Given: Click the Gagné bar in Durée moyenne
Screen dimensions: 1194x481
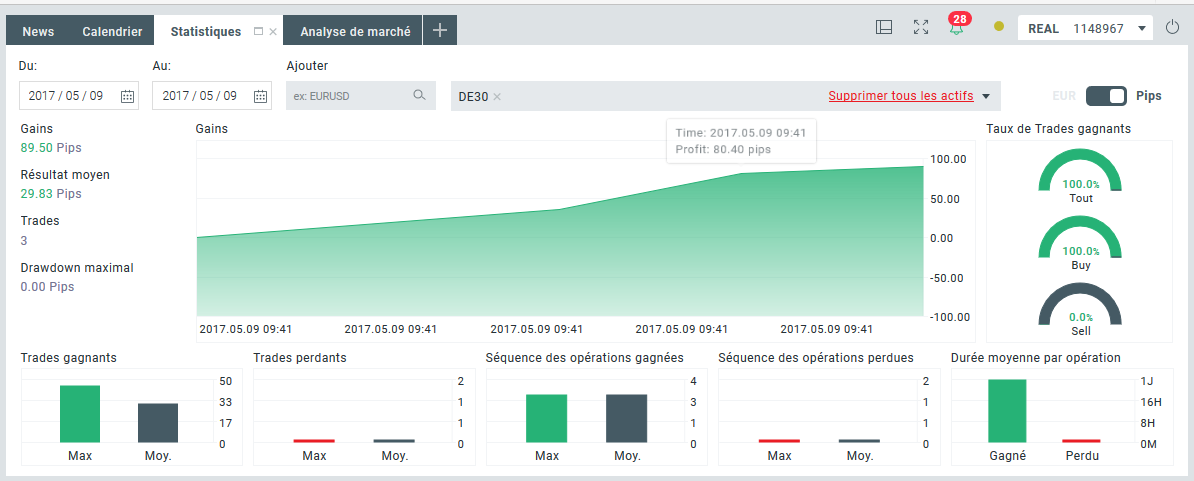Looking at the screenshot, I should 1007,410.
